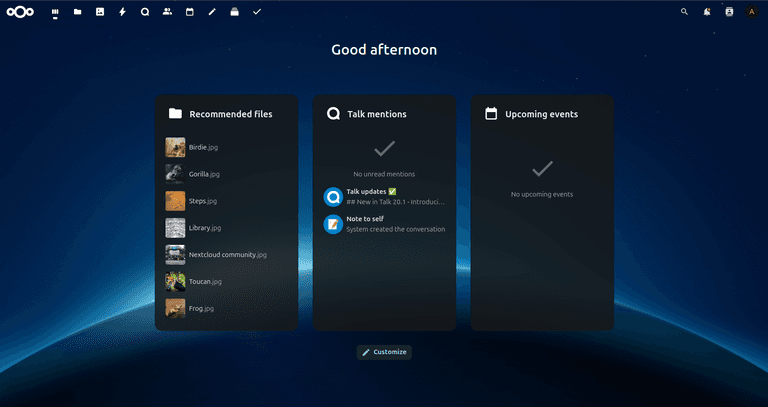Open the Activity app

122,12
